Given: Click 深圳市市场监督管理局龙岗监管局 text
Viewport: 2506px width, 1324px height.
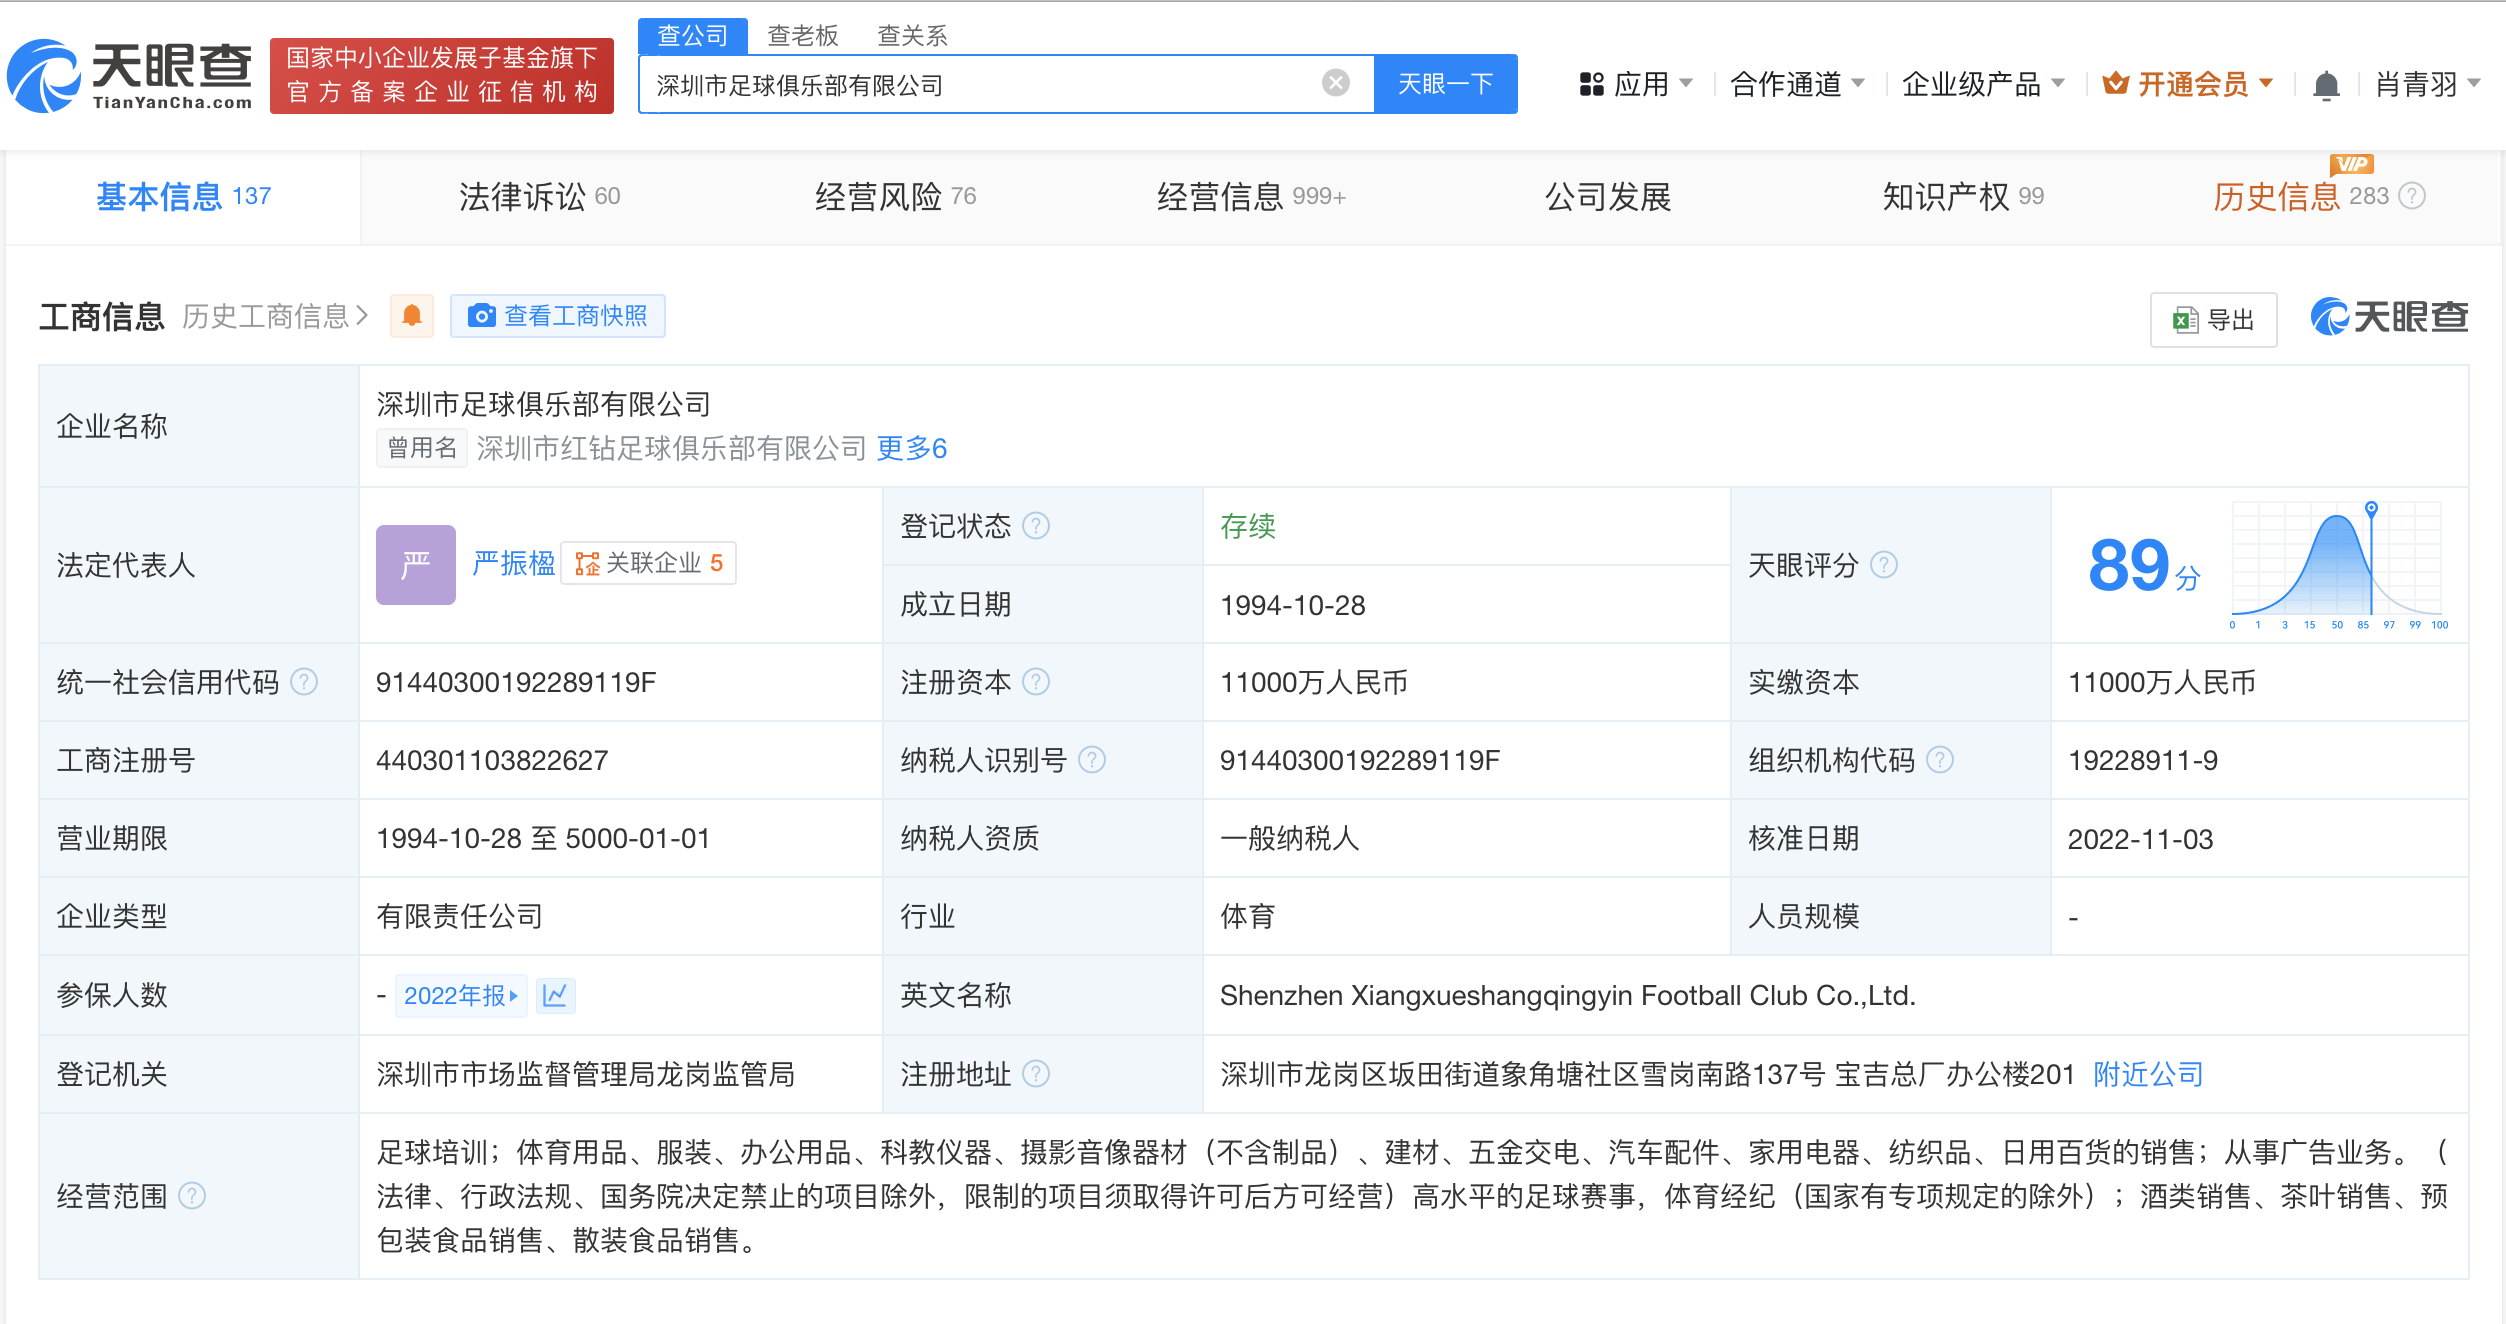Looking at the screenshot, I should pyautogui.click(x=586, y=1074).
